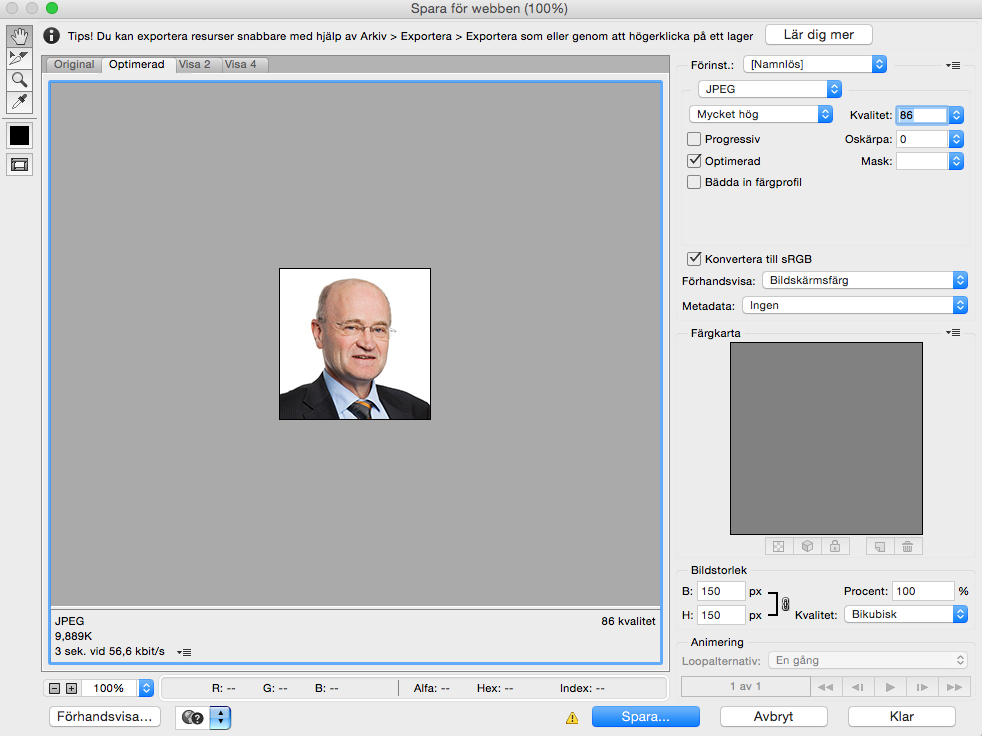Select the Hand tool
The width and height of the screenshot is (982, 736).
(19, 36)
